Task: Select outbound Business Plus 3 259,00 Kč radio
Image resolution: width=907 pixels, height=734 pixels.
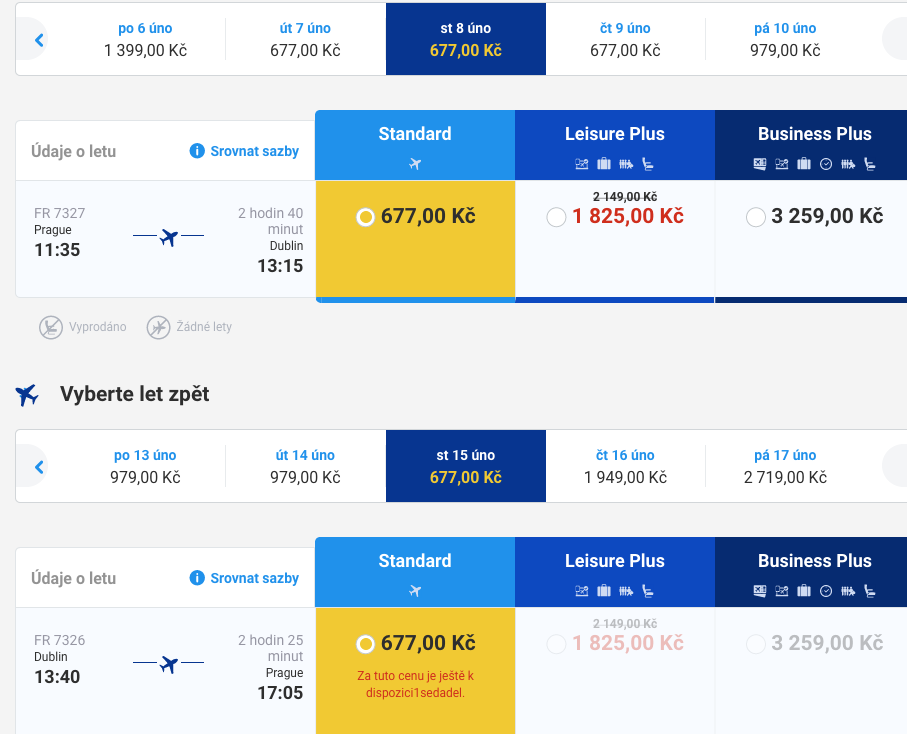Action: pos(755,217)
